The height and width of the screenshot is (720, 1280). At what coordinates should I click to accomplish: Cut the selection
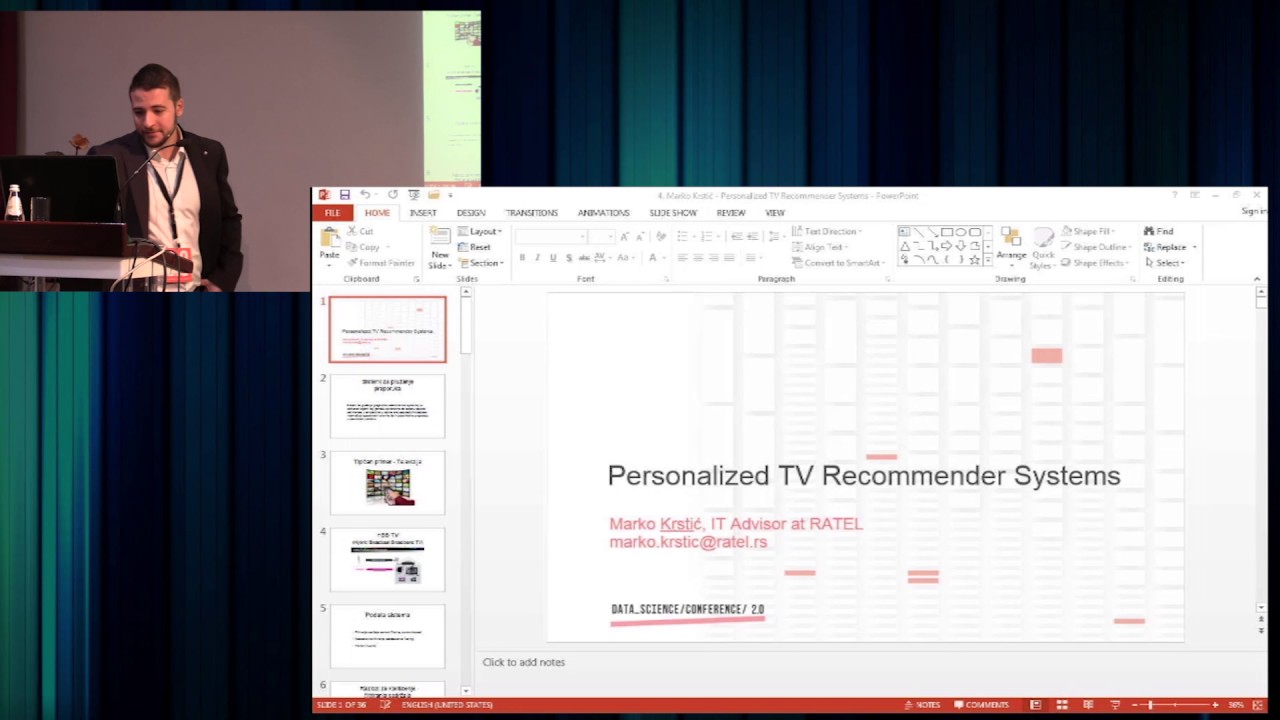click(360, 231)
